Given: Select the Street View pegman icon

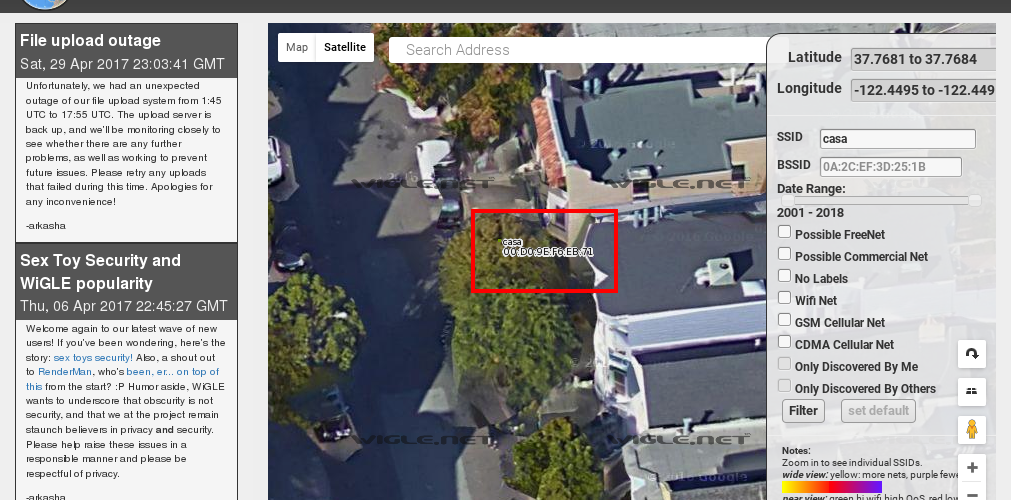Looking at the screenshot, I should 972,430.
